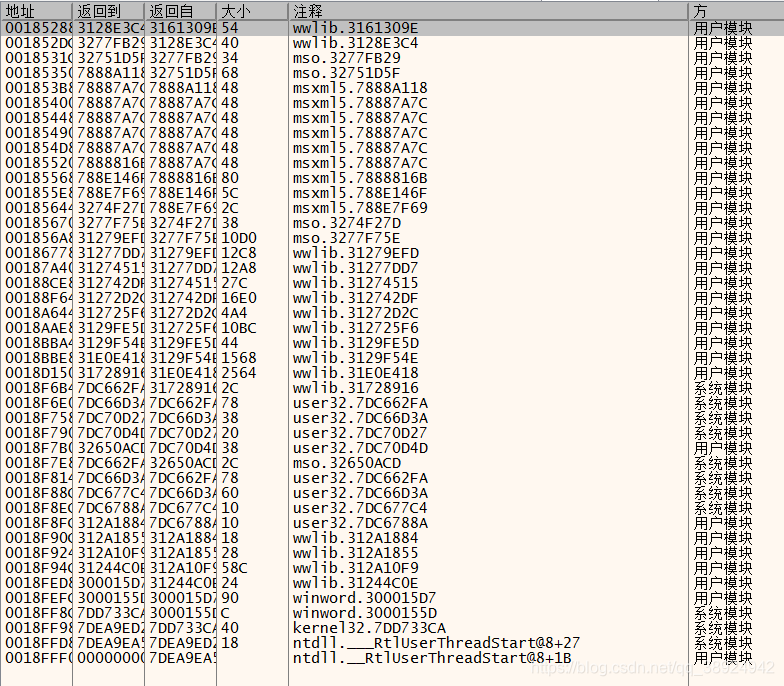This screenshot has height=686, width=784.
Task: Select the msxml5.788E146F comment entry
Action: (360, 193)
